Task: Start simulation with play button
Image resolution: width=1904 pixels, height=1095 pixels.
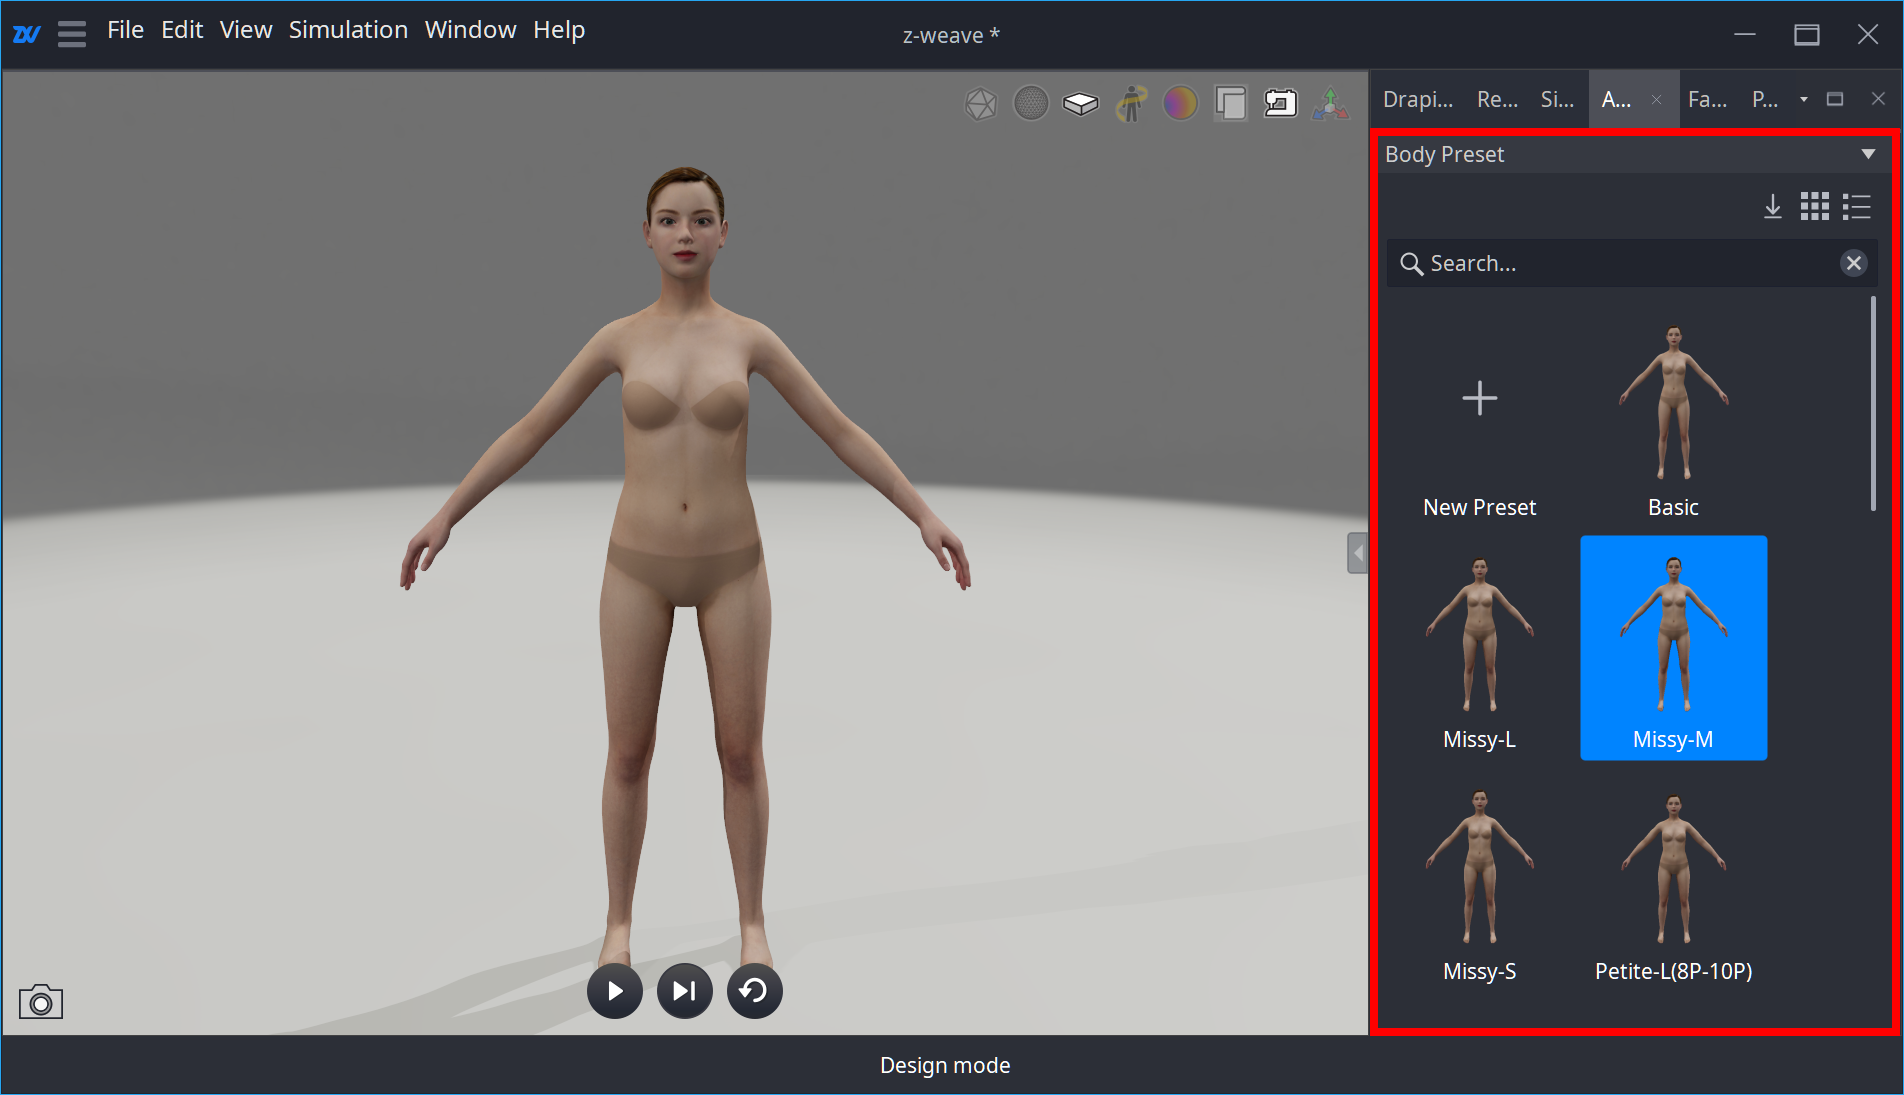Action: [x=615, y=991]
